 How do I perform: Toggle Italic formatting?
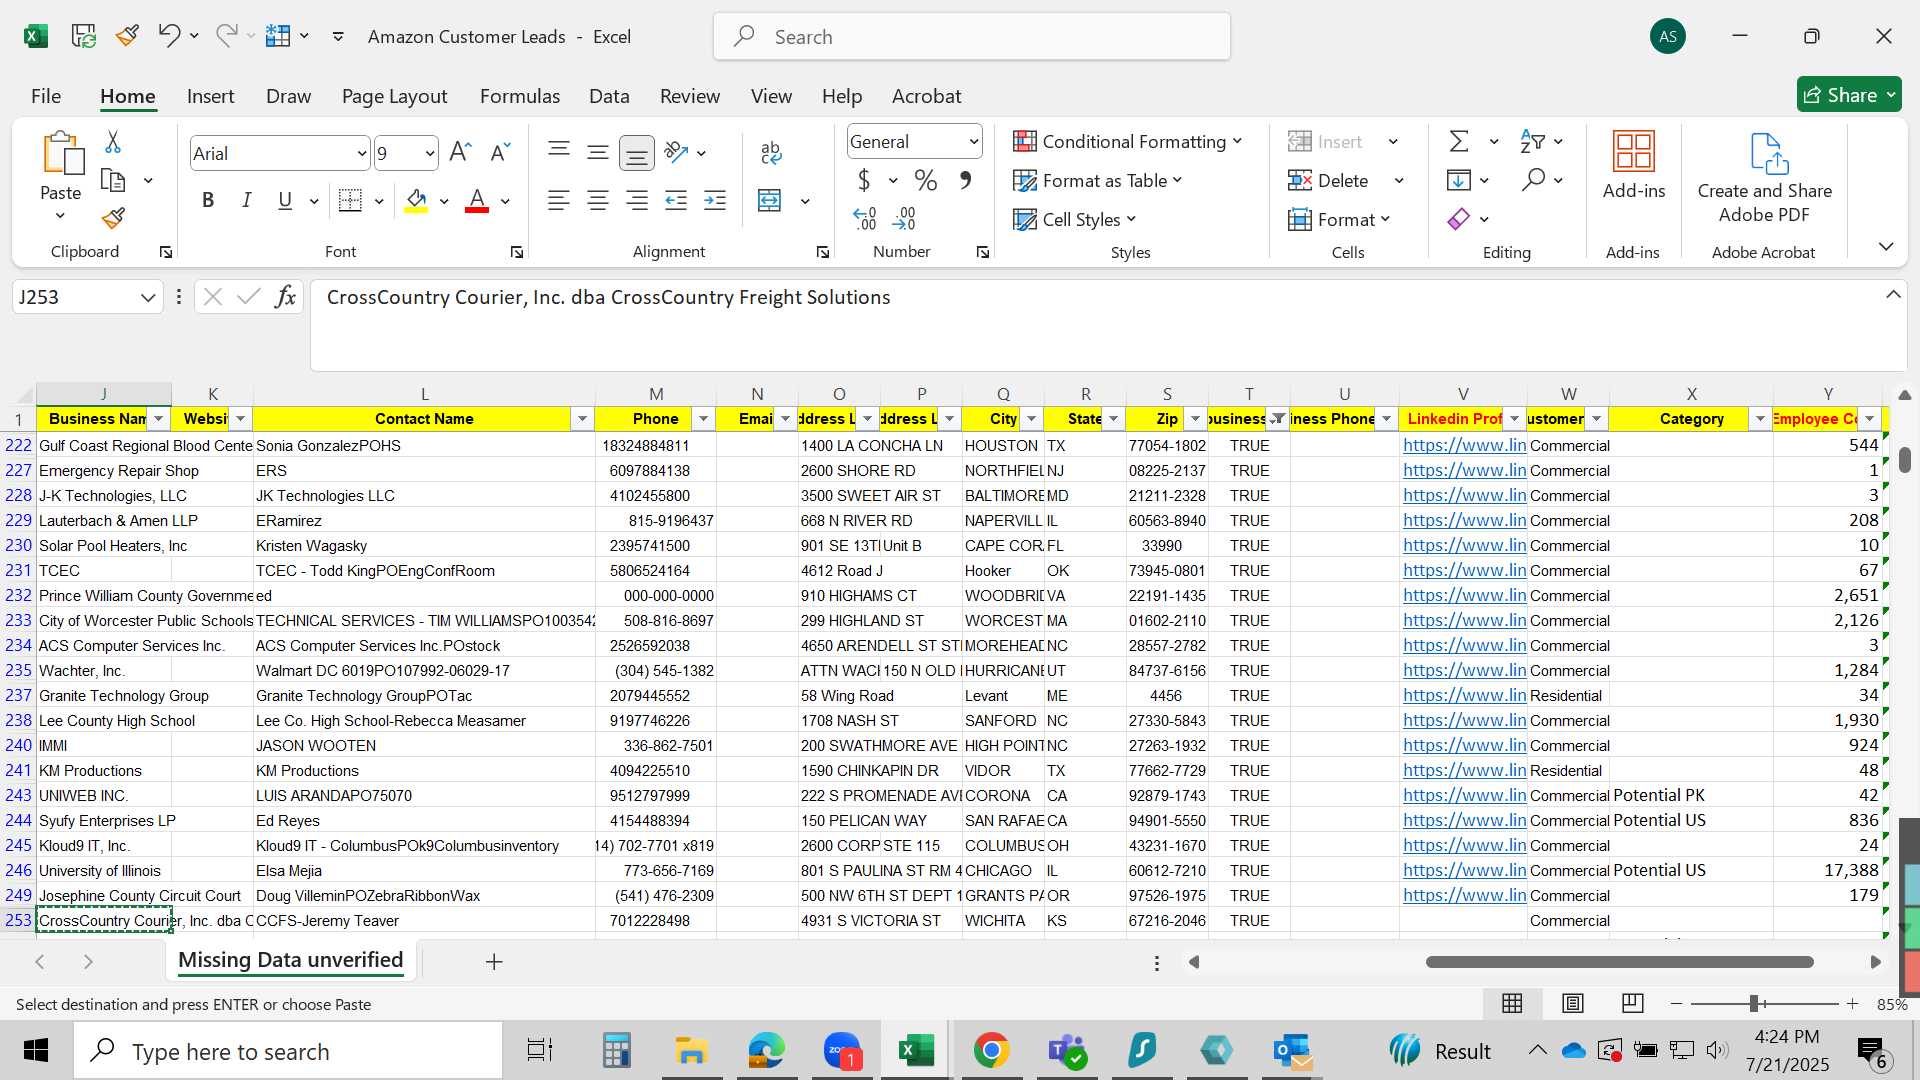(x=246, y=200)
